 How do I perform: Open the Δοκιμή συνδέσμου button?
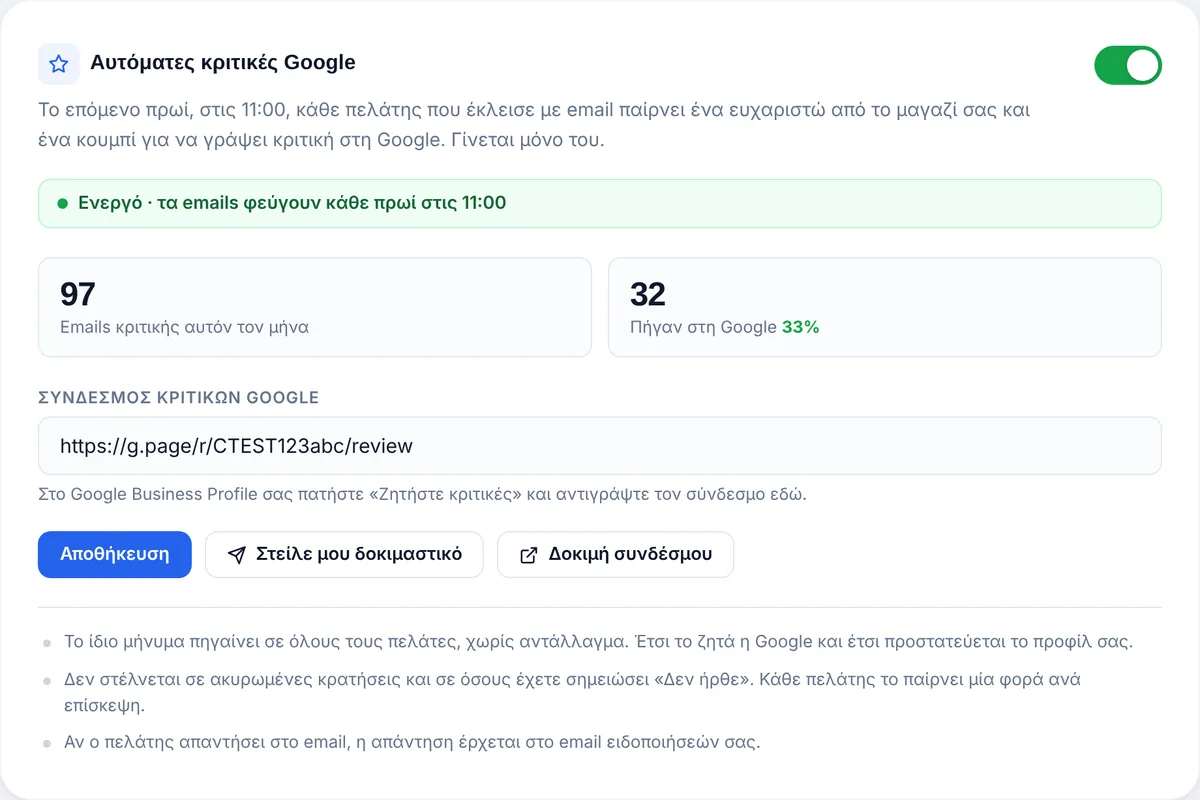click(x=615, y=554)
